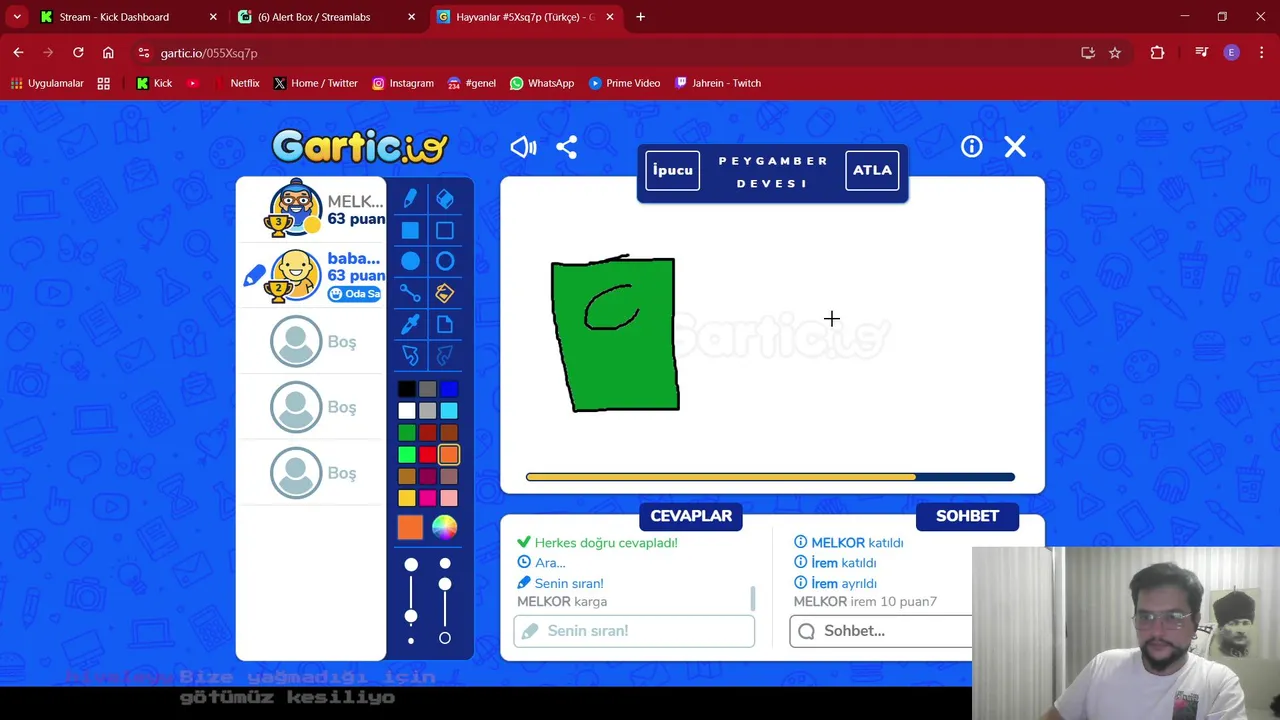Click the CEVAPLAR panel header
Screen dimensions: 1280x720
click(691, 516)
